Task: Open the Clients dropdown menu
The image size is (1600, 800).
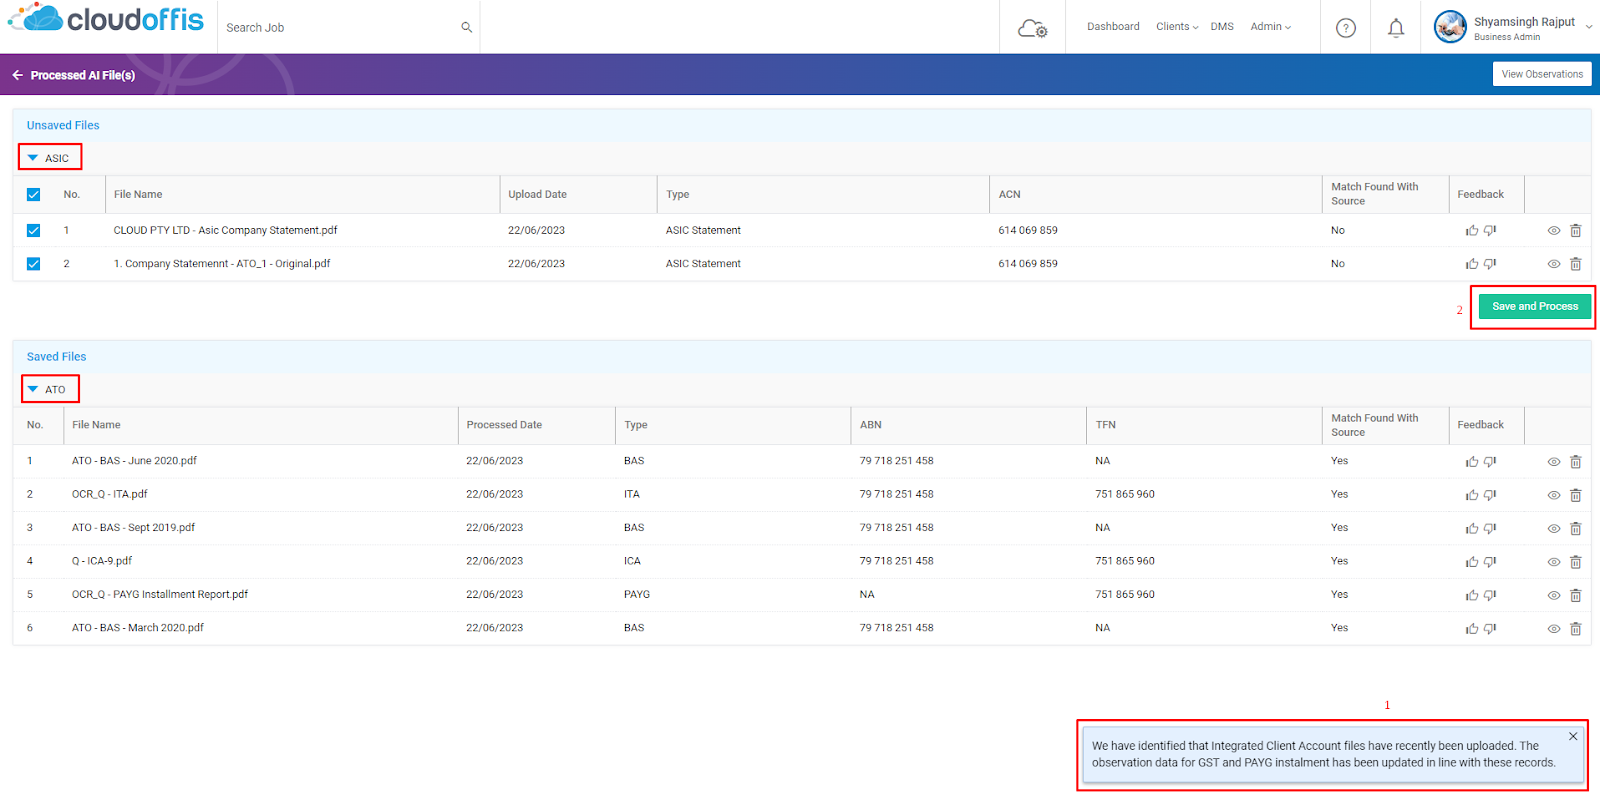Action: point(1177,27)
